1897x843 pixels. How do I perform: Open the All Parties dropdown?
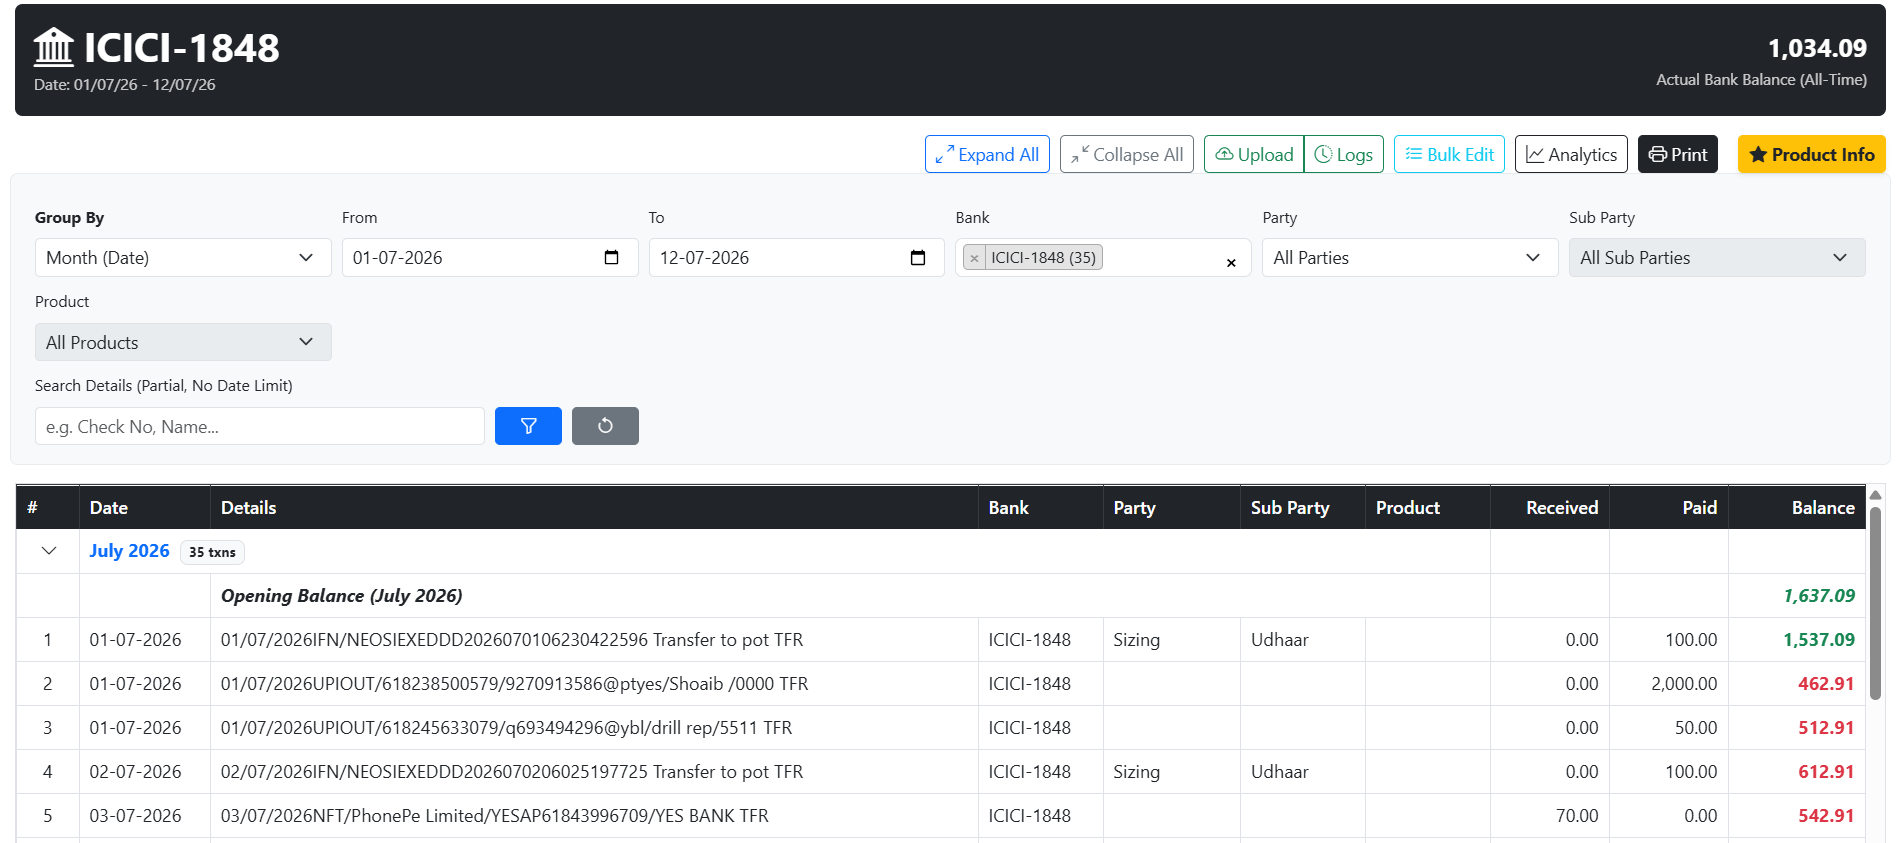1410,258
